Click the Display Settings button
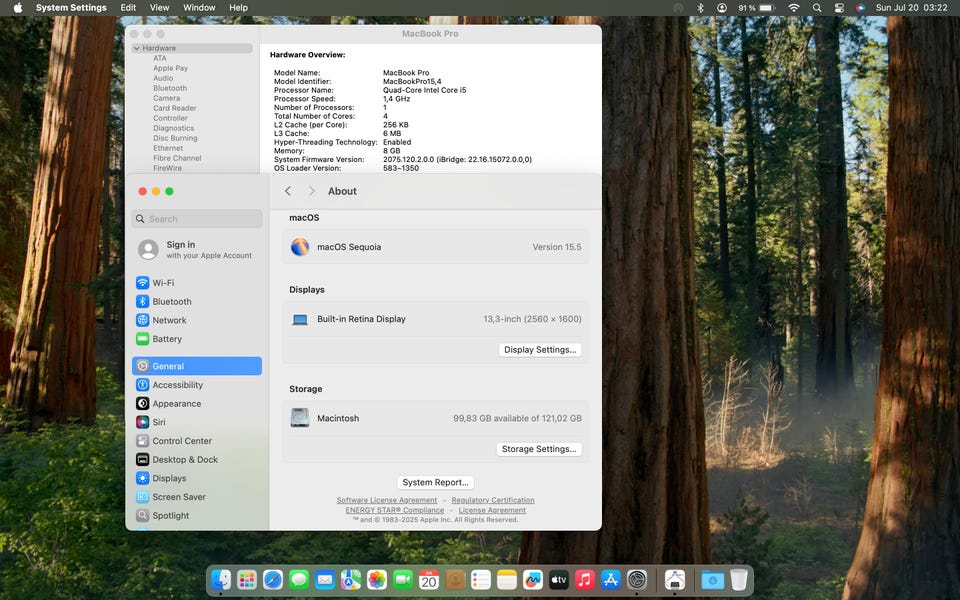960x600 pixels. 540,350
